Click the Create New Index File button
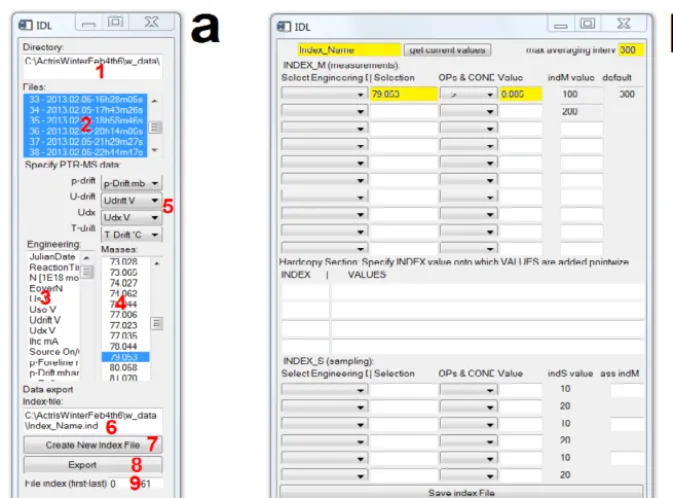Screen dimensions: 673x498 93,445
